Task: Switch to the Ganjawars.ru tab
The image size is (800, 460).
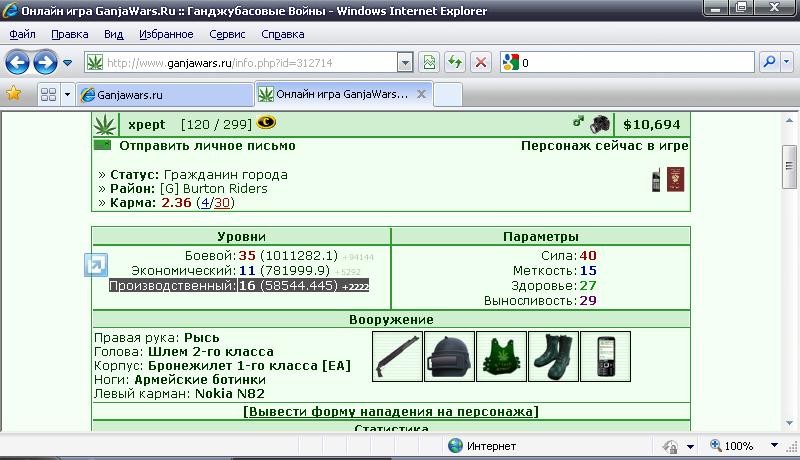Action: click(165, 95)
